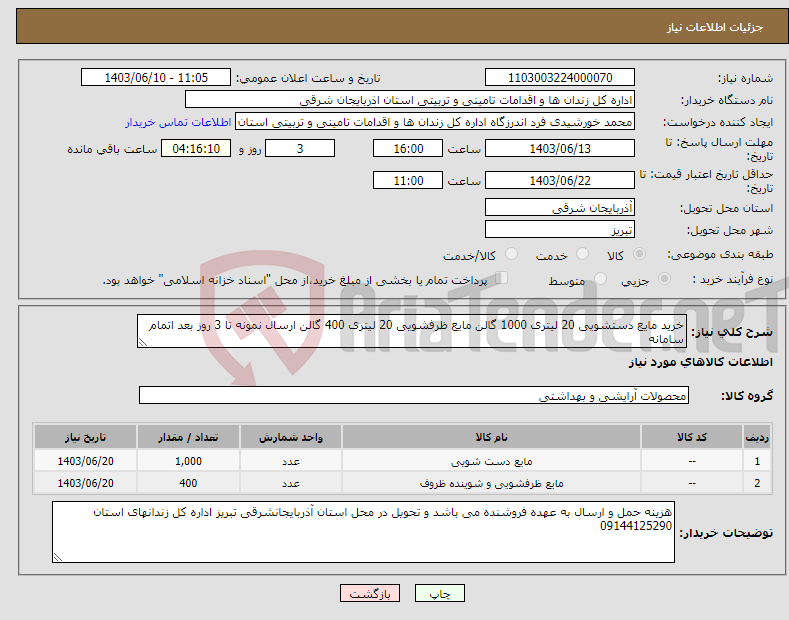
Task: Click the گروه کالا field محصولات آرایشی و بهداشتی
Action: coord(414,396)
